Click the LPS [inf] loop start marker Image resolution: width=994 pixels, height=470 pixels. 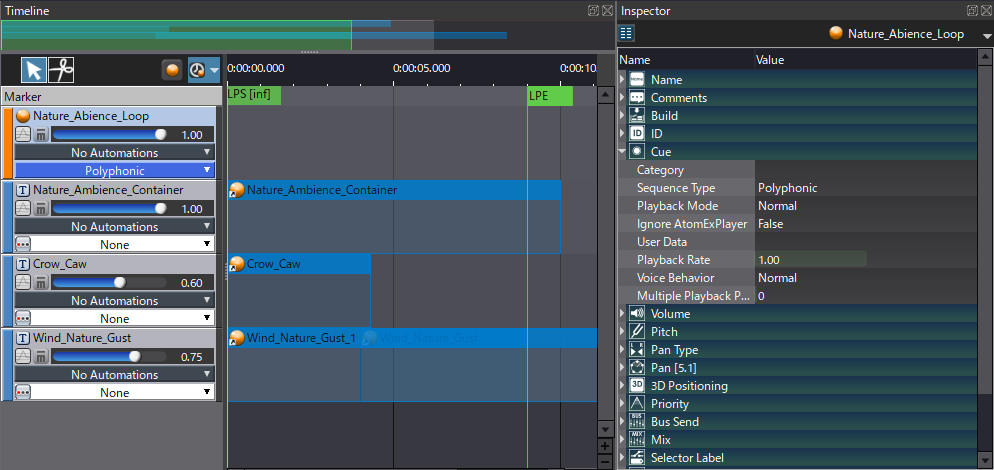pos(254,96)
